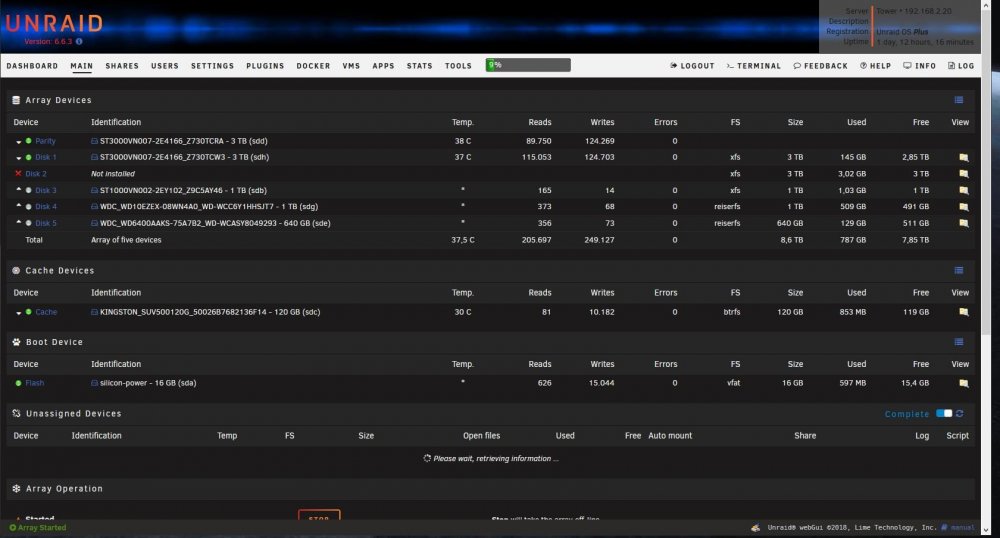Image resolution: width=1000 pixels, height=538 pixels.
Task: Browse Flash with its folder icon
Action: click(x=964, y=383)
